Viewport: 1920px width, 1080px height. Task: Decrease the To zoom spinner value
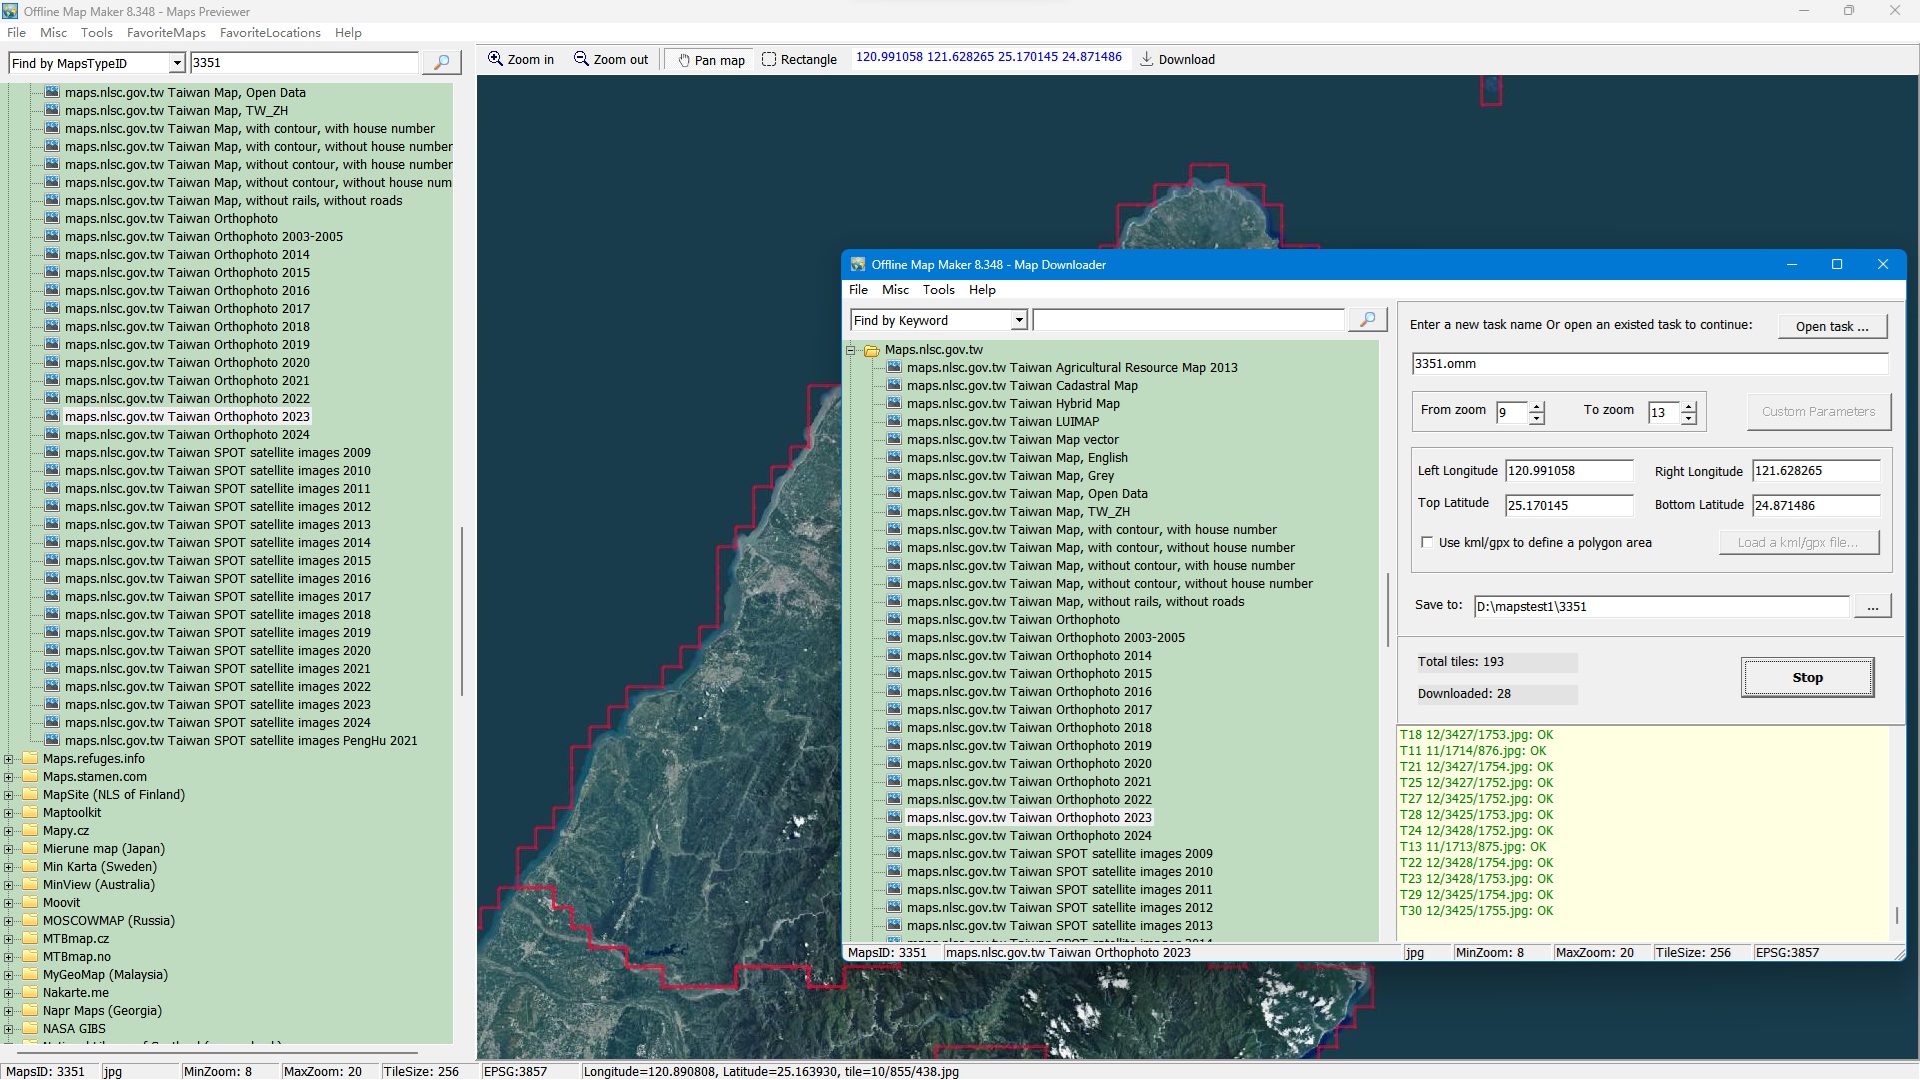(x=1689, y=419)
